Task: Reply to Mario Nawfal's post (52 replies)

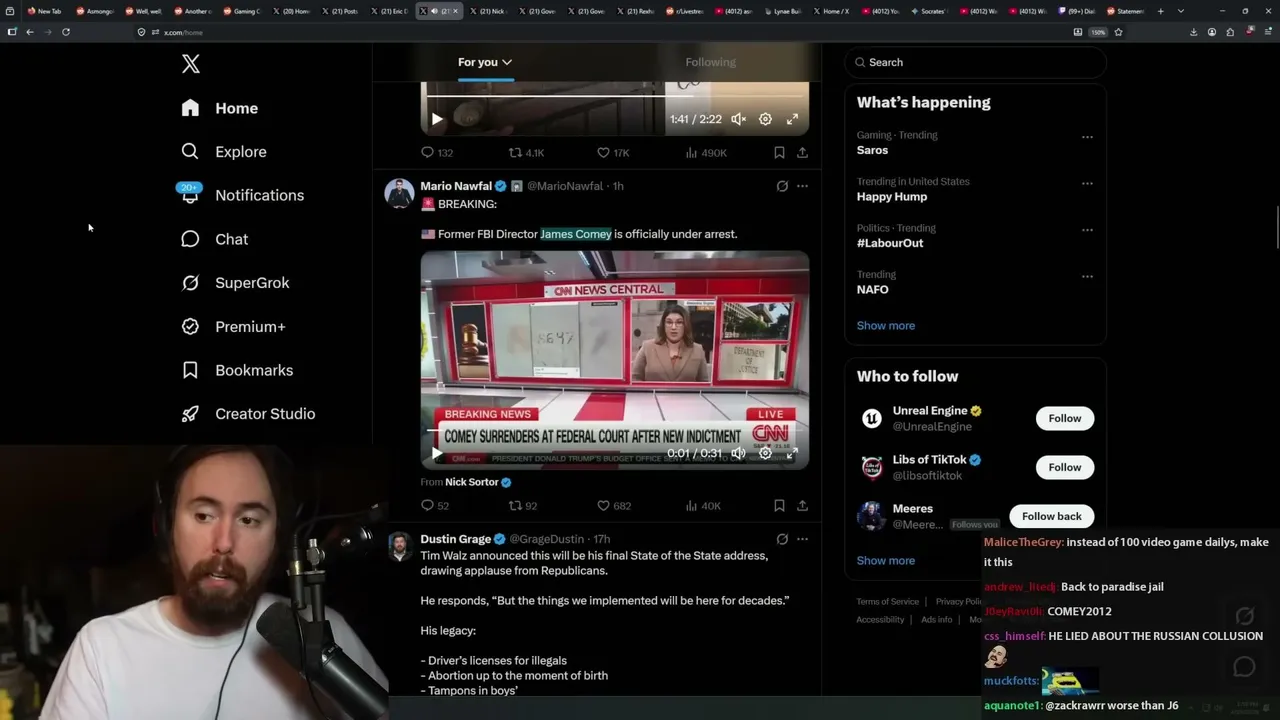Action: (x=427, y=506)
